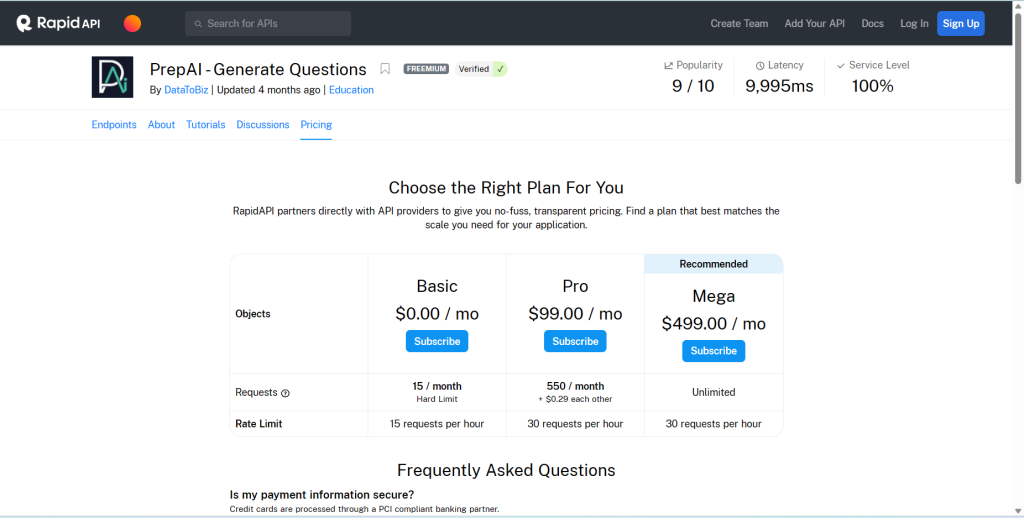This screenshot has height=518, width=1024.
Task: Click the Latency clock icon
Action: tap(760, 65)
